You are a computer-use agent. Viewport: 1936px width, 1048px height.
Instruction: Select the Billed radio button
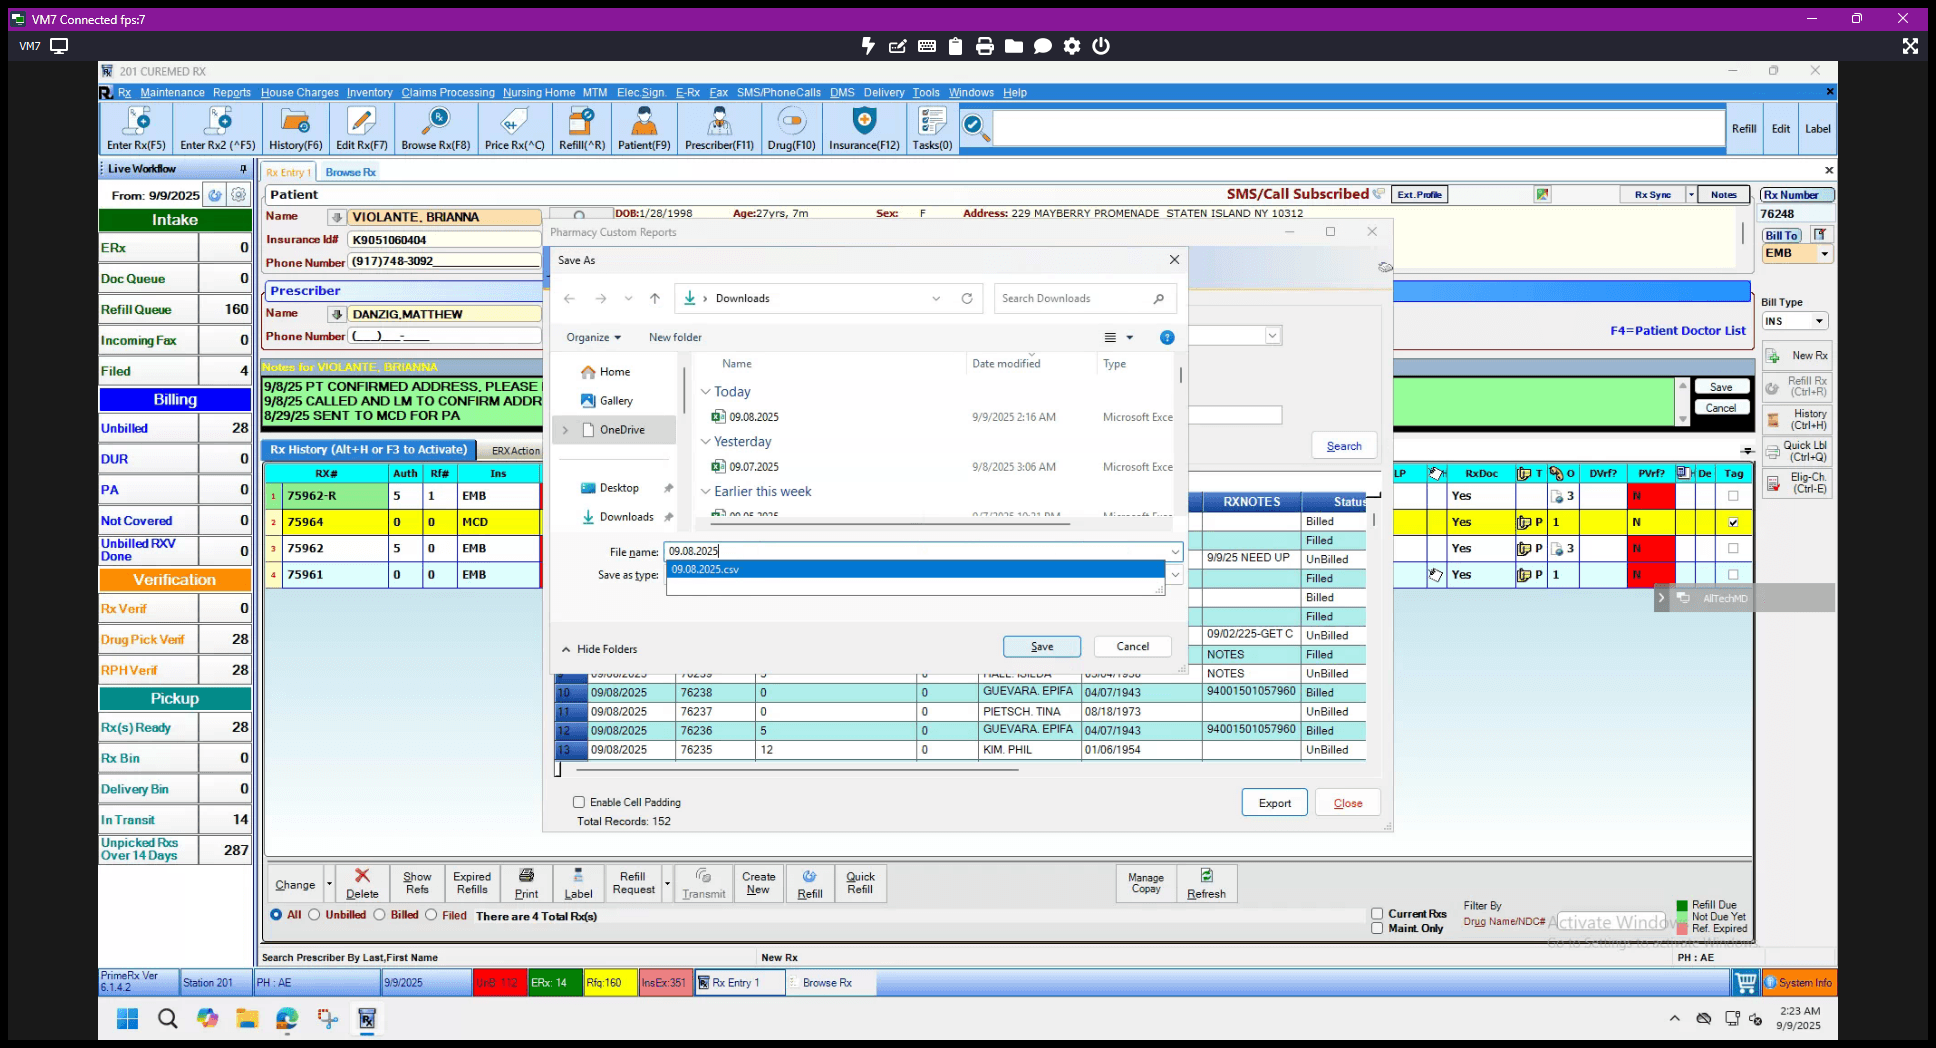click(x=379, y=915)
